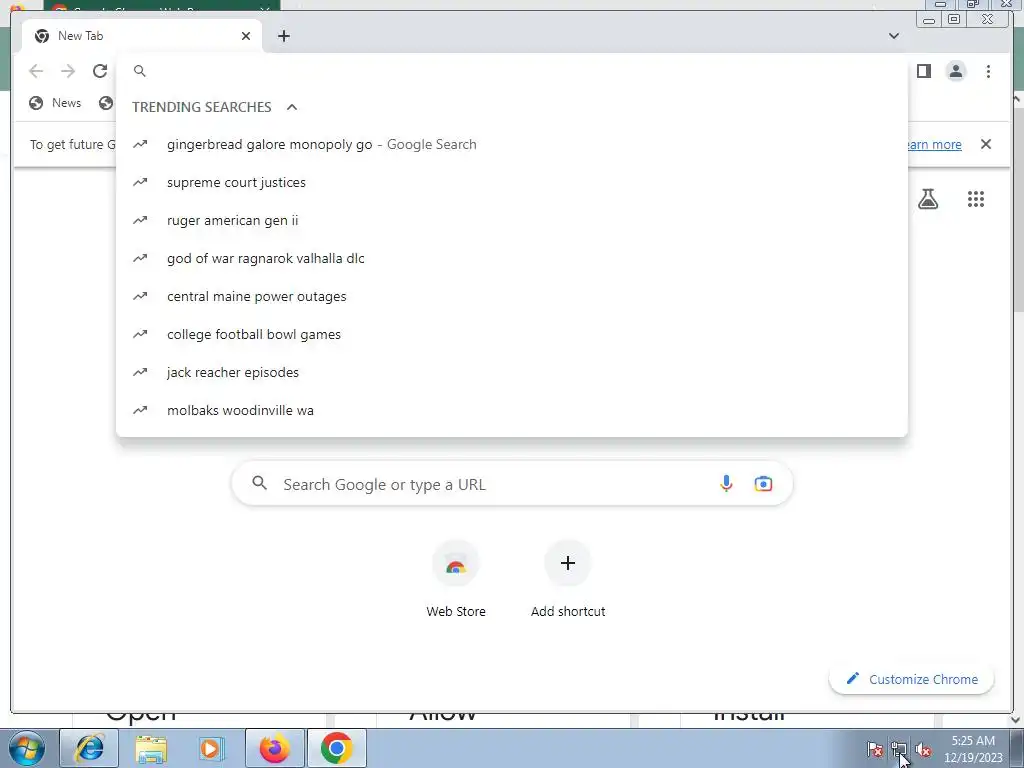This screenshot has height=768, width=1024.
Task: Click the search magnifier in the address bar
Action: 140,71
